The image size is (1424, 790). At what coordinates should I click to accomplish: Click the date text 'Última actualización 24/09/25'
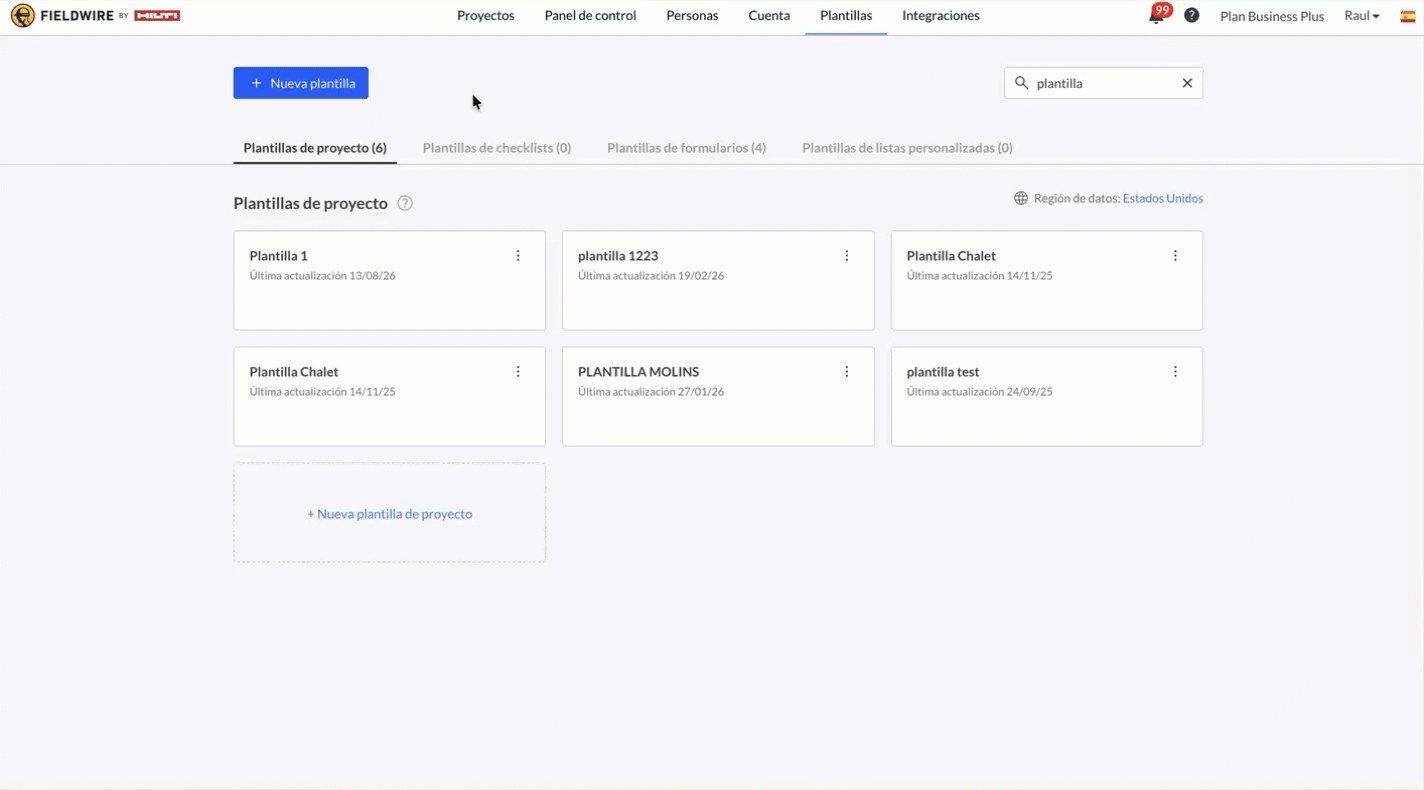coord(980,392)
